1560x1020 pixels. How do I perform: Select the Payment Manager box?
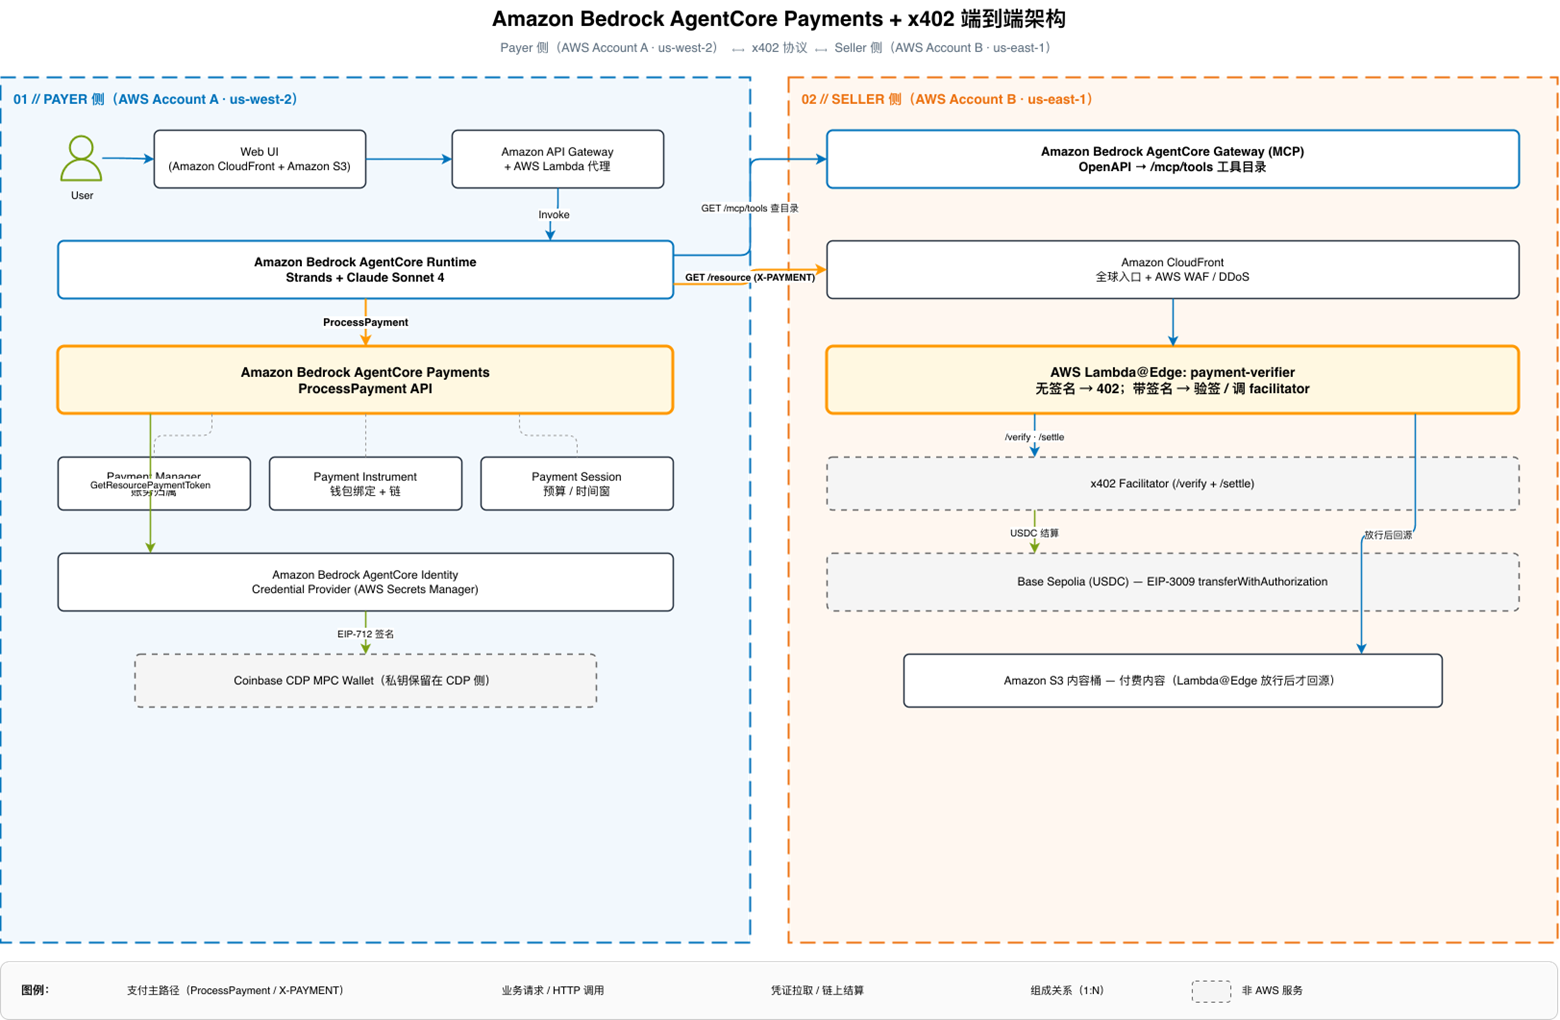point(154,484)
